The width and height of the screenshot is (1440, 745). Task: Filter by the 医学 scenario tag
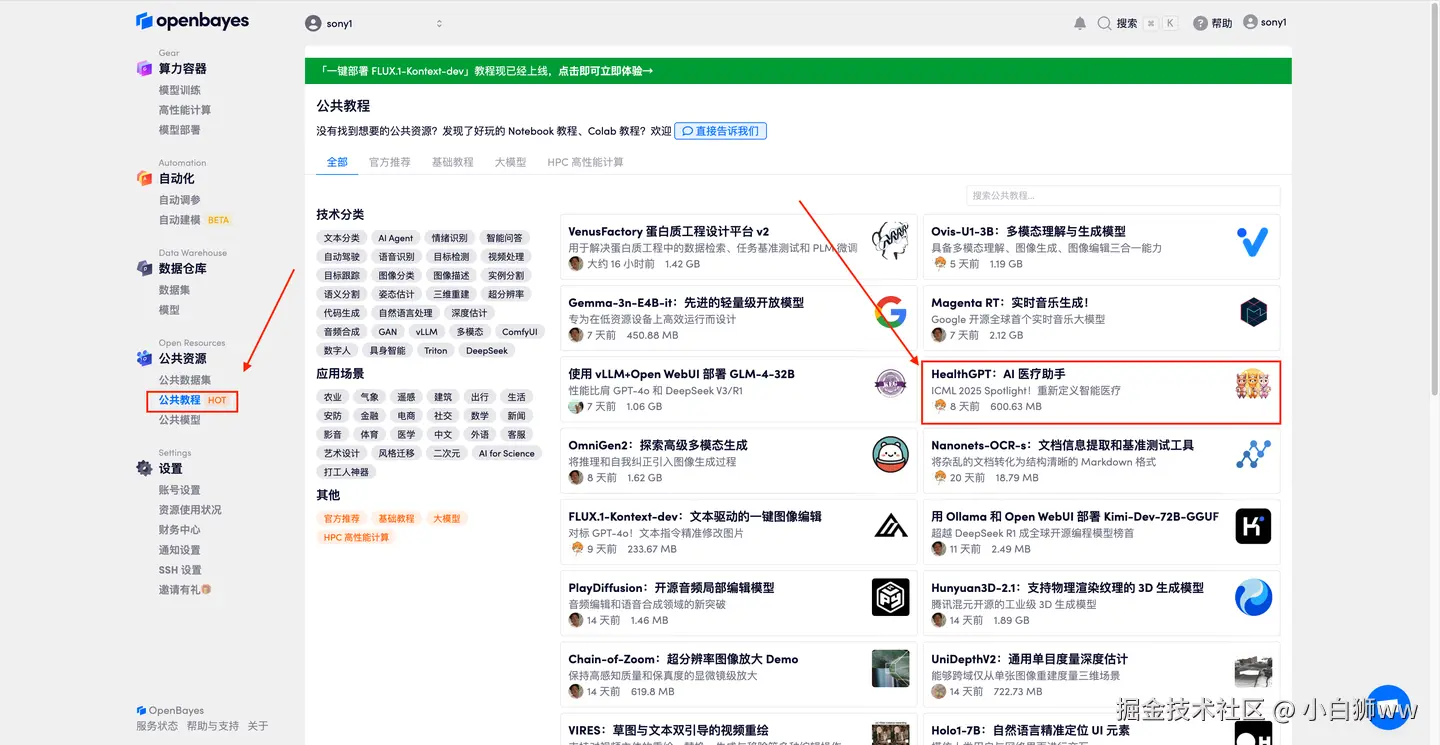tap(406, 435)
